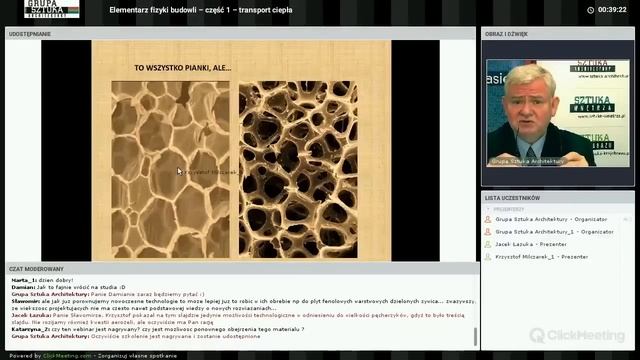The width and height of the screenshot is (640, 360).
Task: Click the clock icon beside the timer
Action: coord(590,10)
